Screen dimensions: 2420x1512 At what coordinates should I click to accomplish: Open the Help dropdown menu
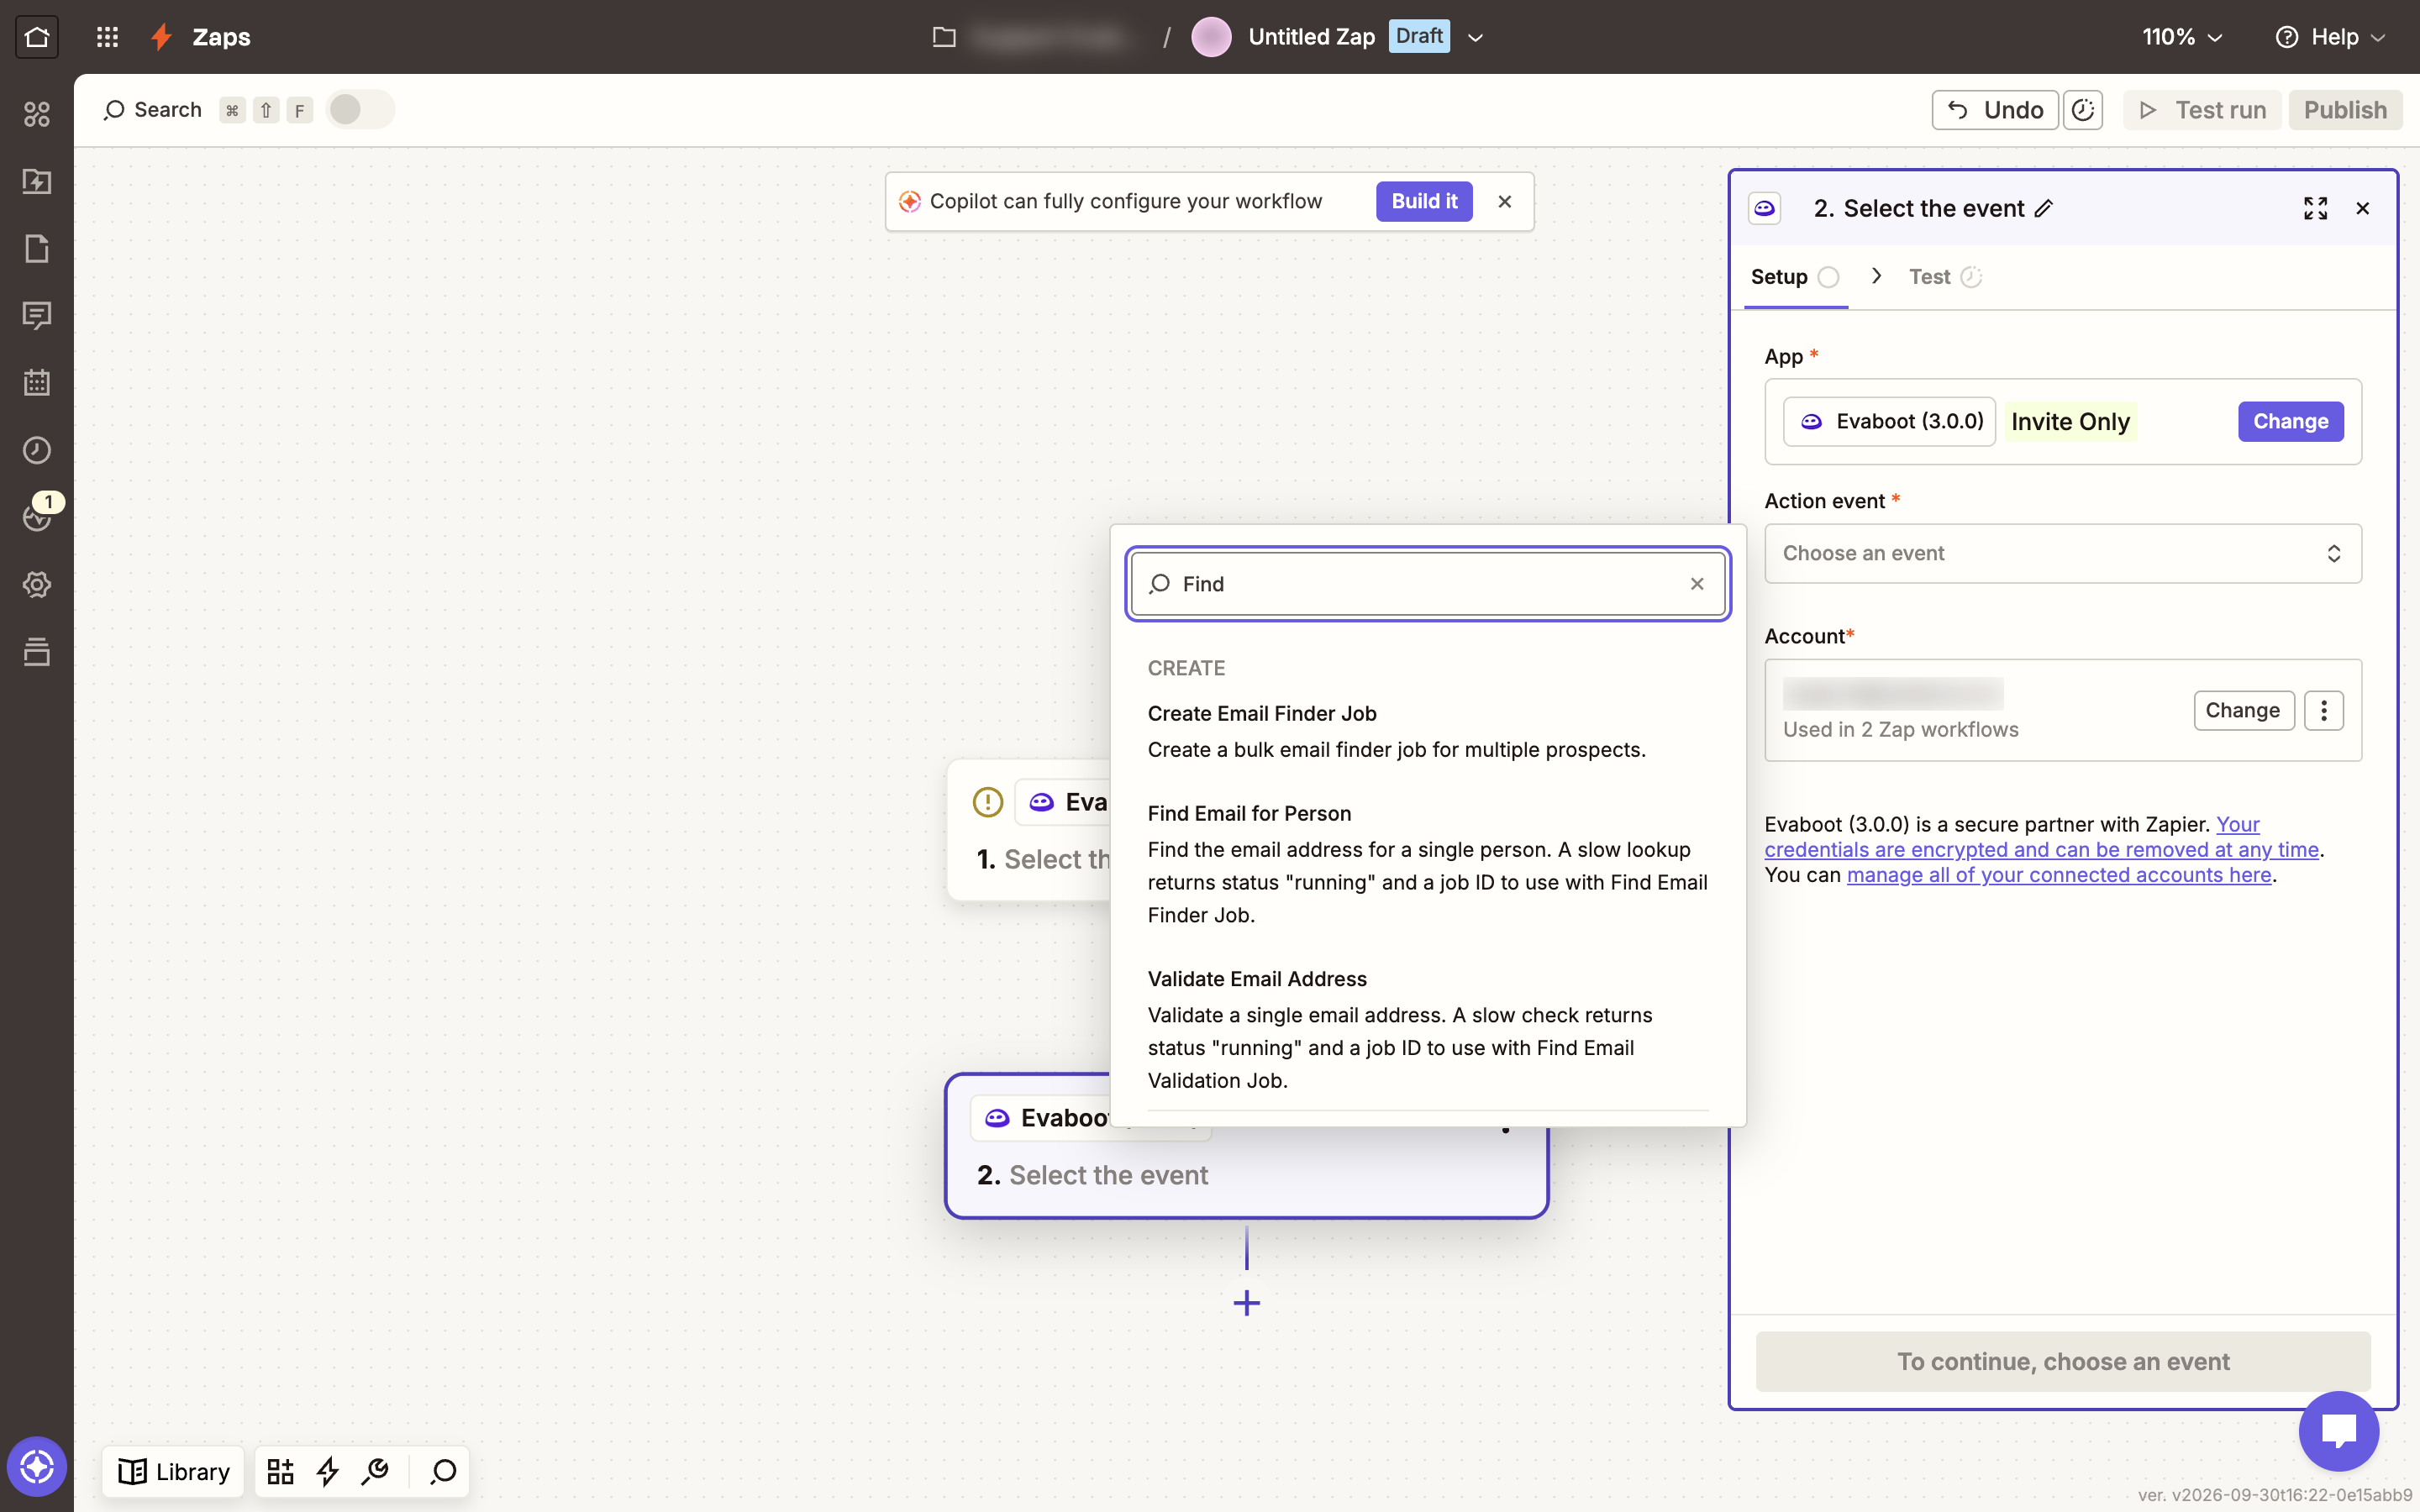2331,37
